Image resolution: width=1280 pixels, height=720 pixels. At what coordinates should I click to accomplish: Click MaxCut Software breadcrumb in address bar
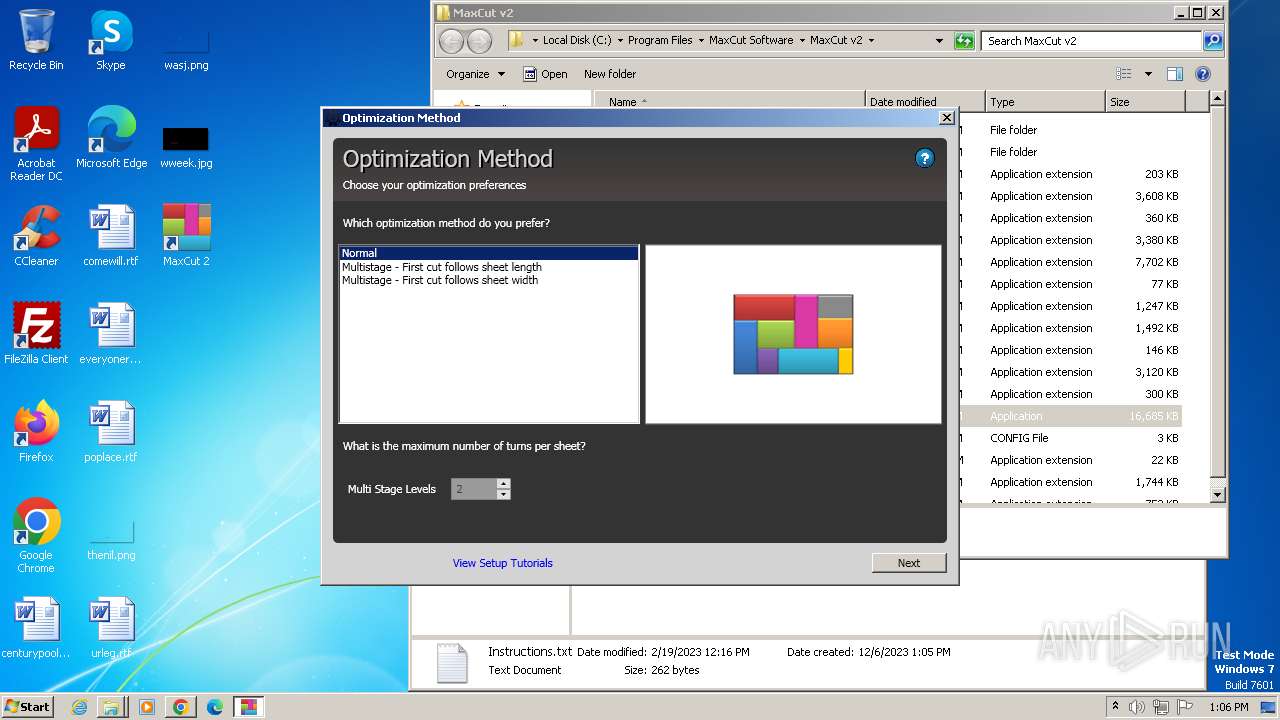point(751,41)
